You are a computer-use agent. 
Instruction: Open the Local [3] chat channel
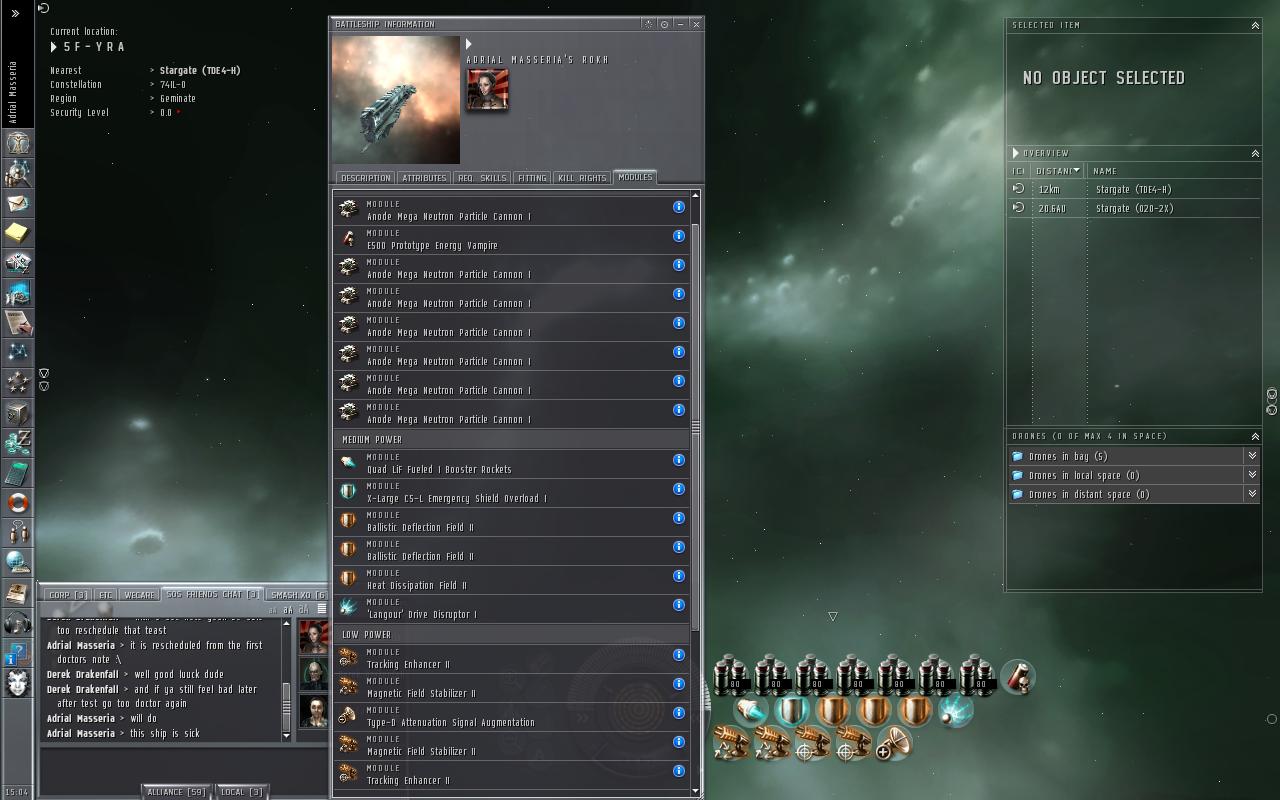click(242, 792)
